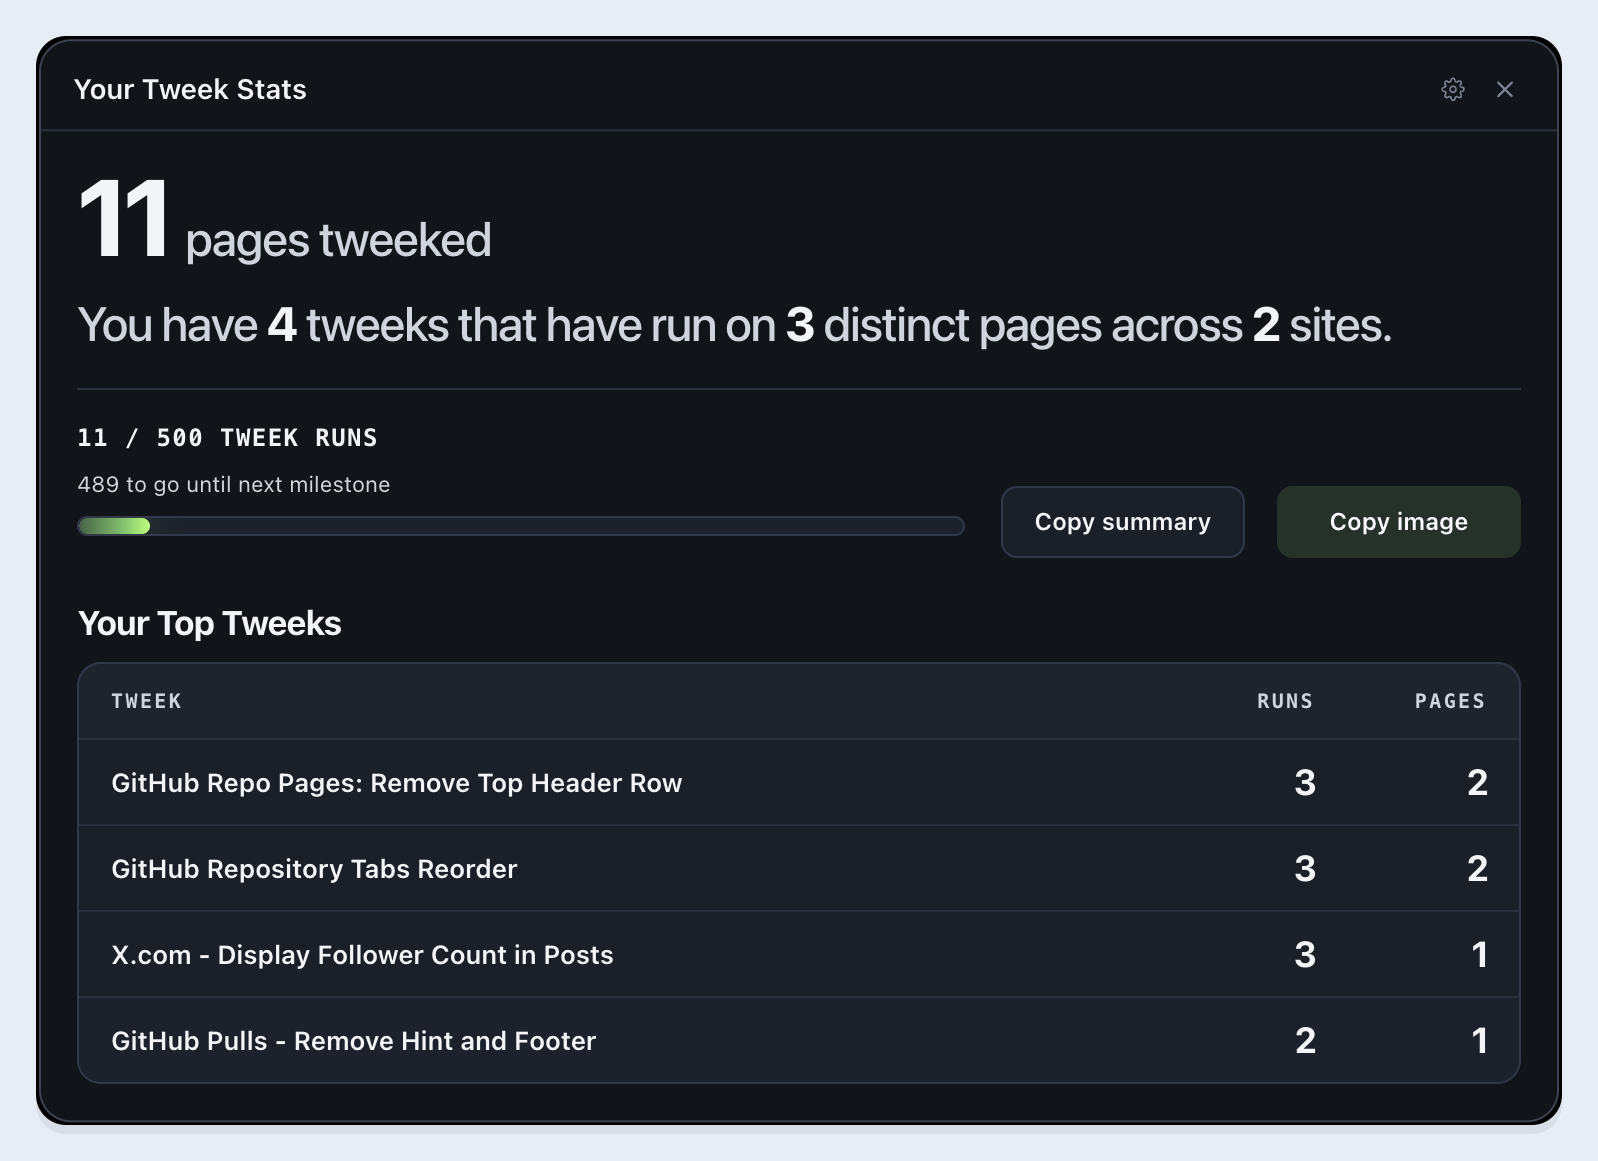Close the Tweek Stats dialog
The image size is (1598, 1161).
tap(1504, 89)
